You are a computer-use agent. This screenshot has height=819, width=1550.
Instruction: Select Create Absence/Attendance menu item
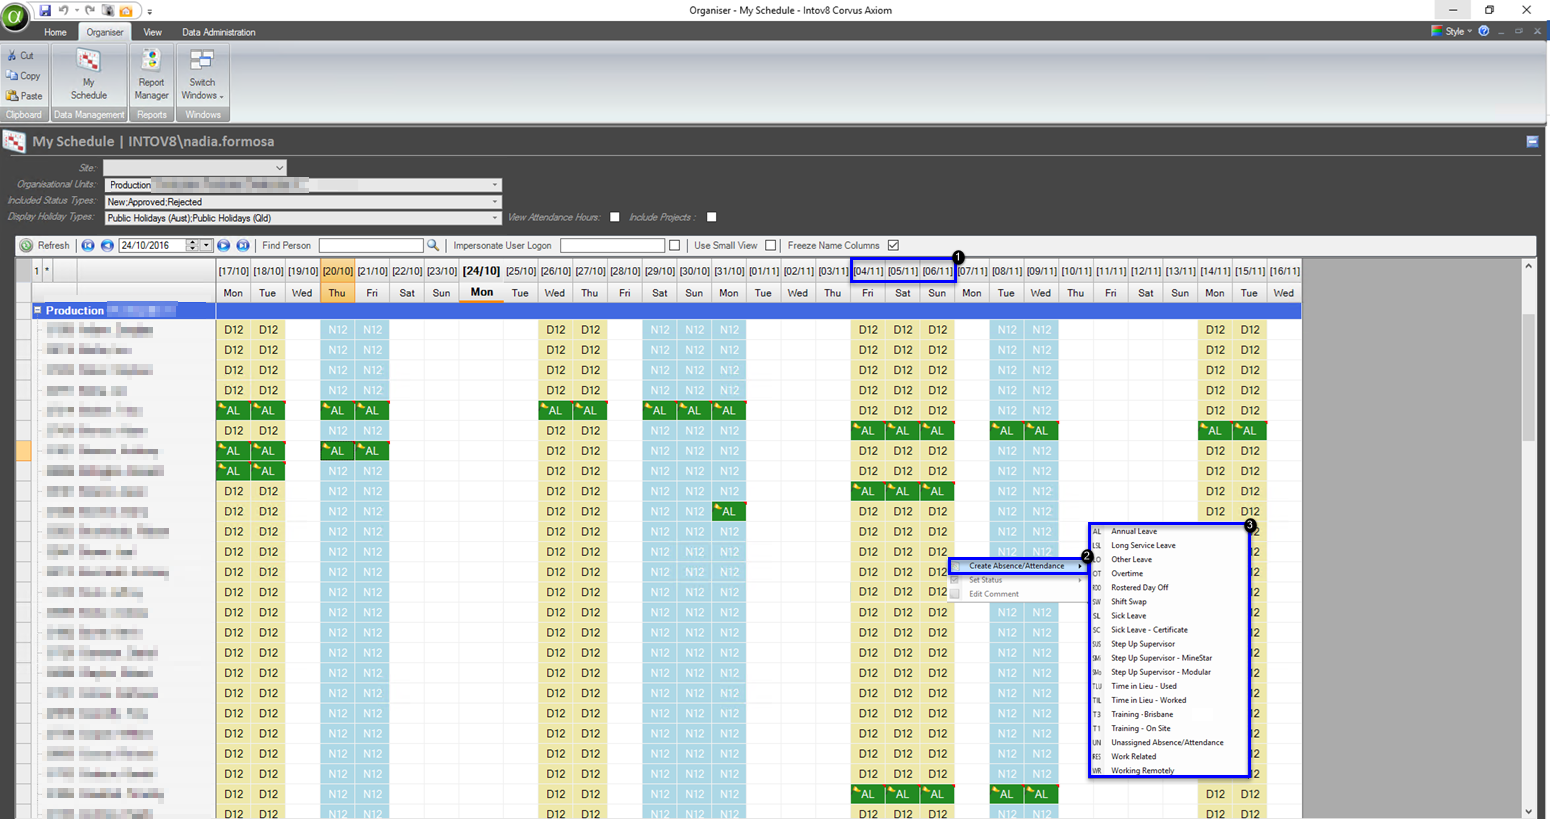coord(1018,566)
